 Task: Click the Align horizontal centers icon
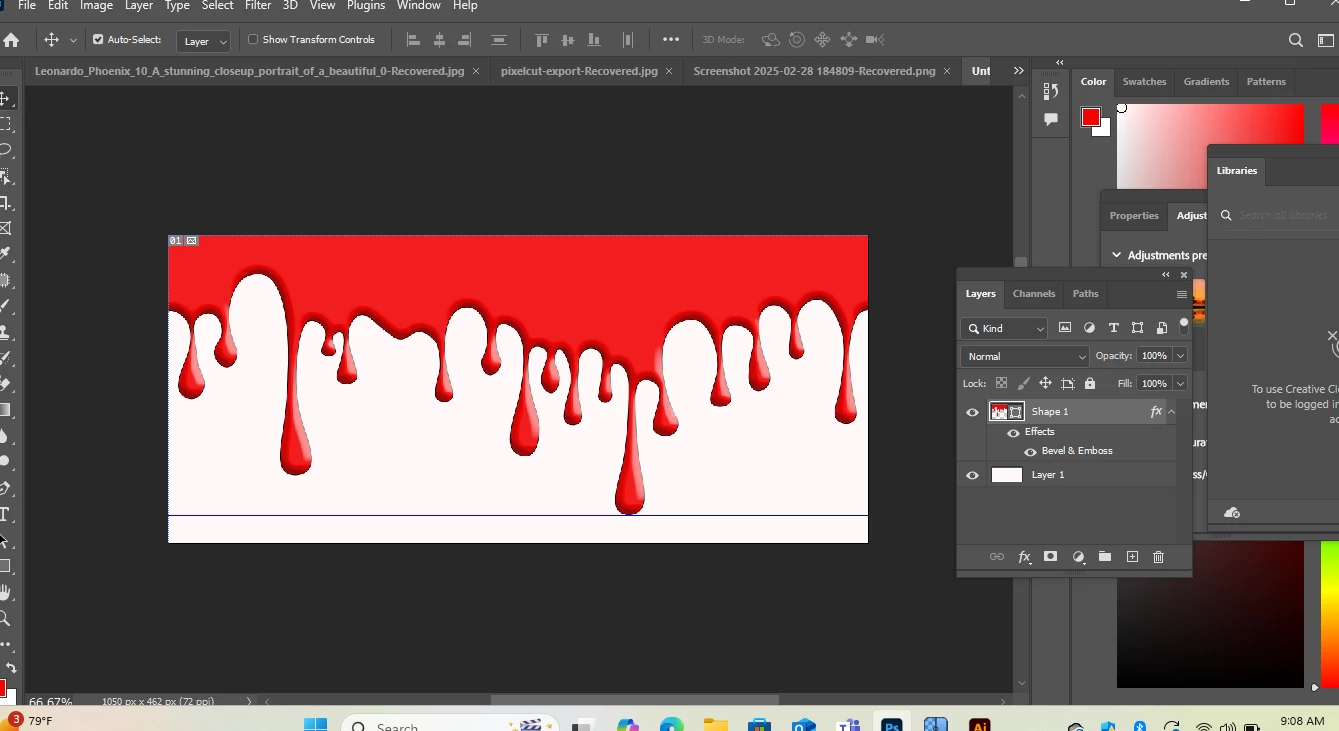coord(439,40)
